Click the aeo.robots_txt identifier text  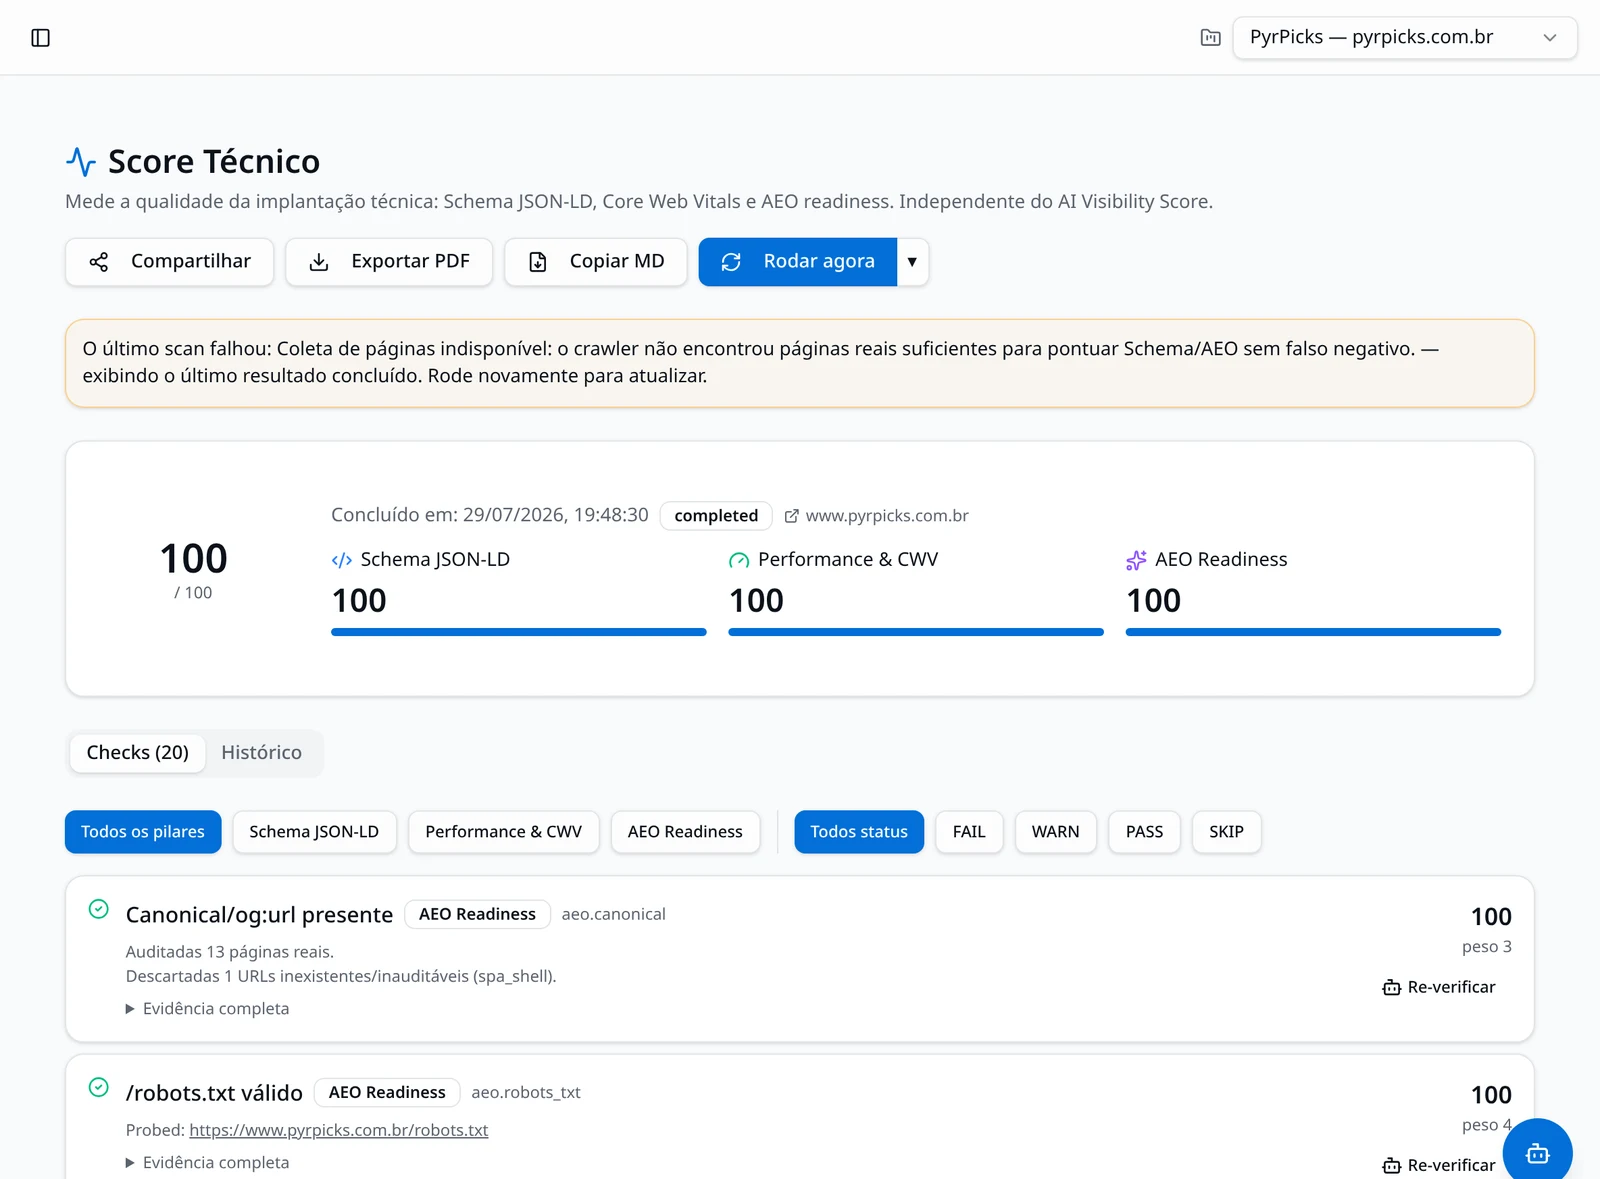tap(526, 1092)
